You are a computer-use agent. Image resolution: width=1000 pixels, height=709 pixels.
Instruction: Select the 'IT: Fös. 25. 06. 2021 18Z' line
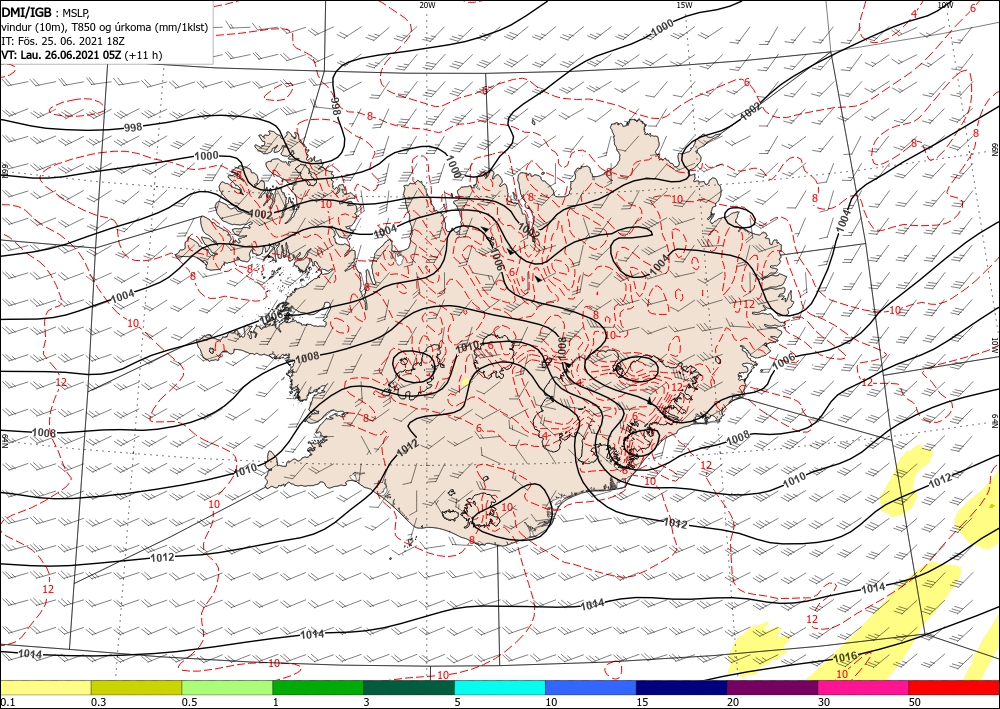(x=62, y=41)
